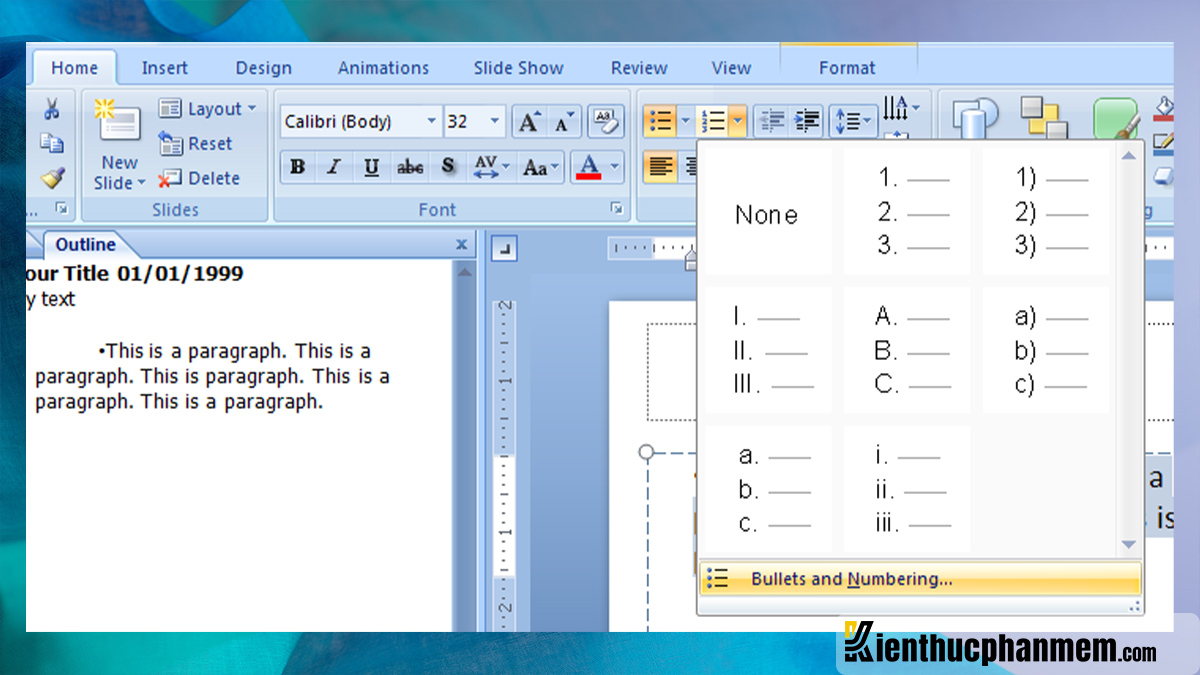The height and width of the screenshot is (675, 1200).
Task: Open Bullets and Numbering dialog
Action: 920,579
